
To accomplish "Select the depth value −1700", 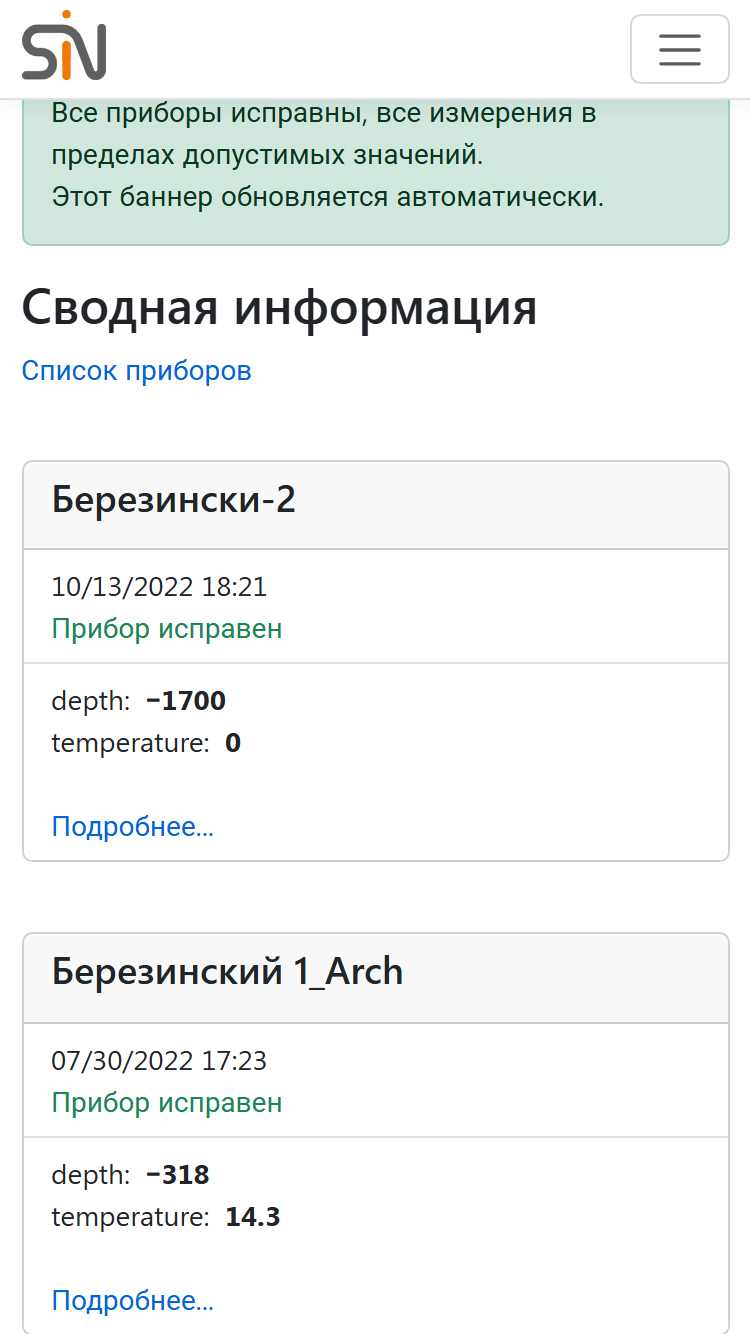I will point(186,701).
